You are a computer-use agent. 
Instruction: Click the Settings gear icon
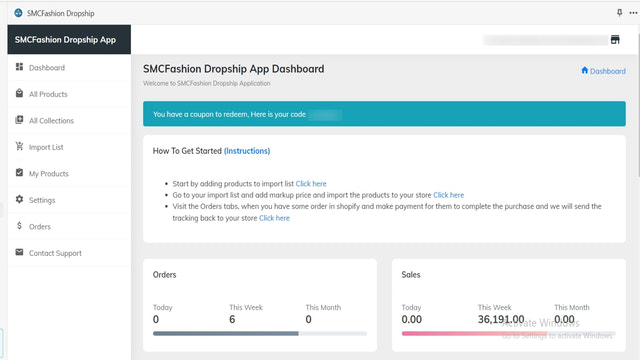click(19, 199)
